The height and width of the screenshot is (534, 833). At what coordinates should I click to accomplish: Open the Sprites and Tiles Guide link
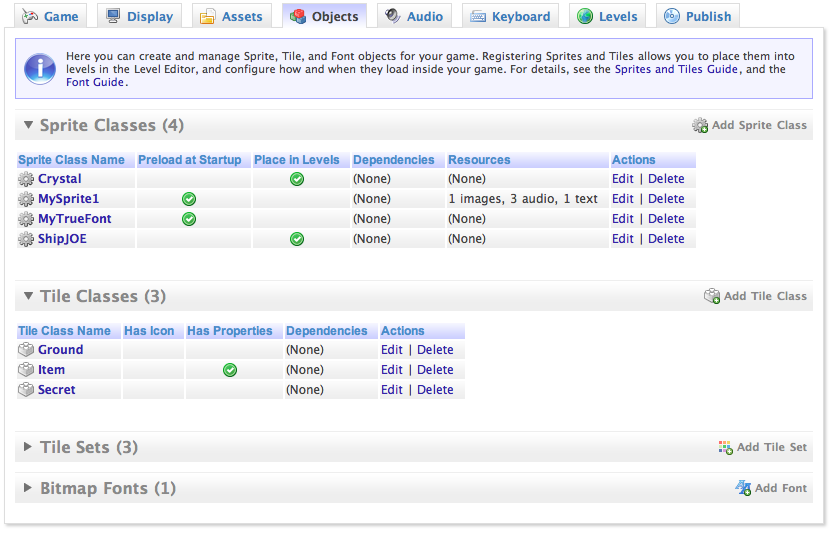click(x=677, y=69)
